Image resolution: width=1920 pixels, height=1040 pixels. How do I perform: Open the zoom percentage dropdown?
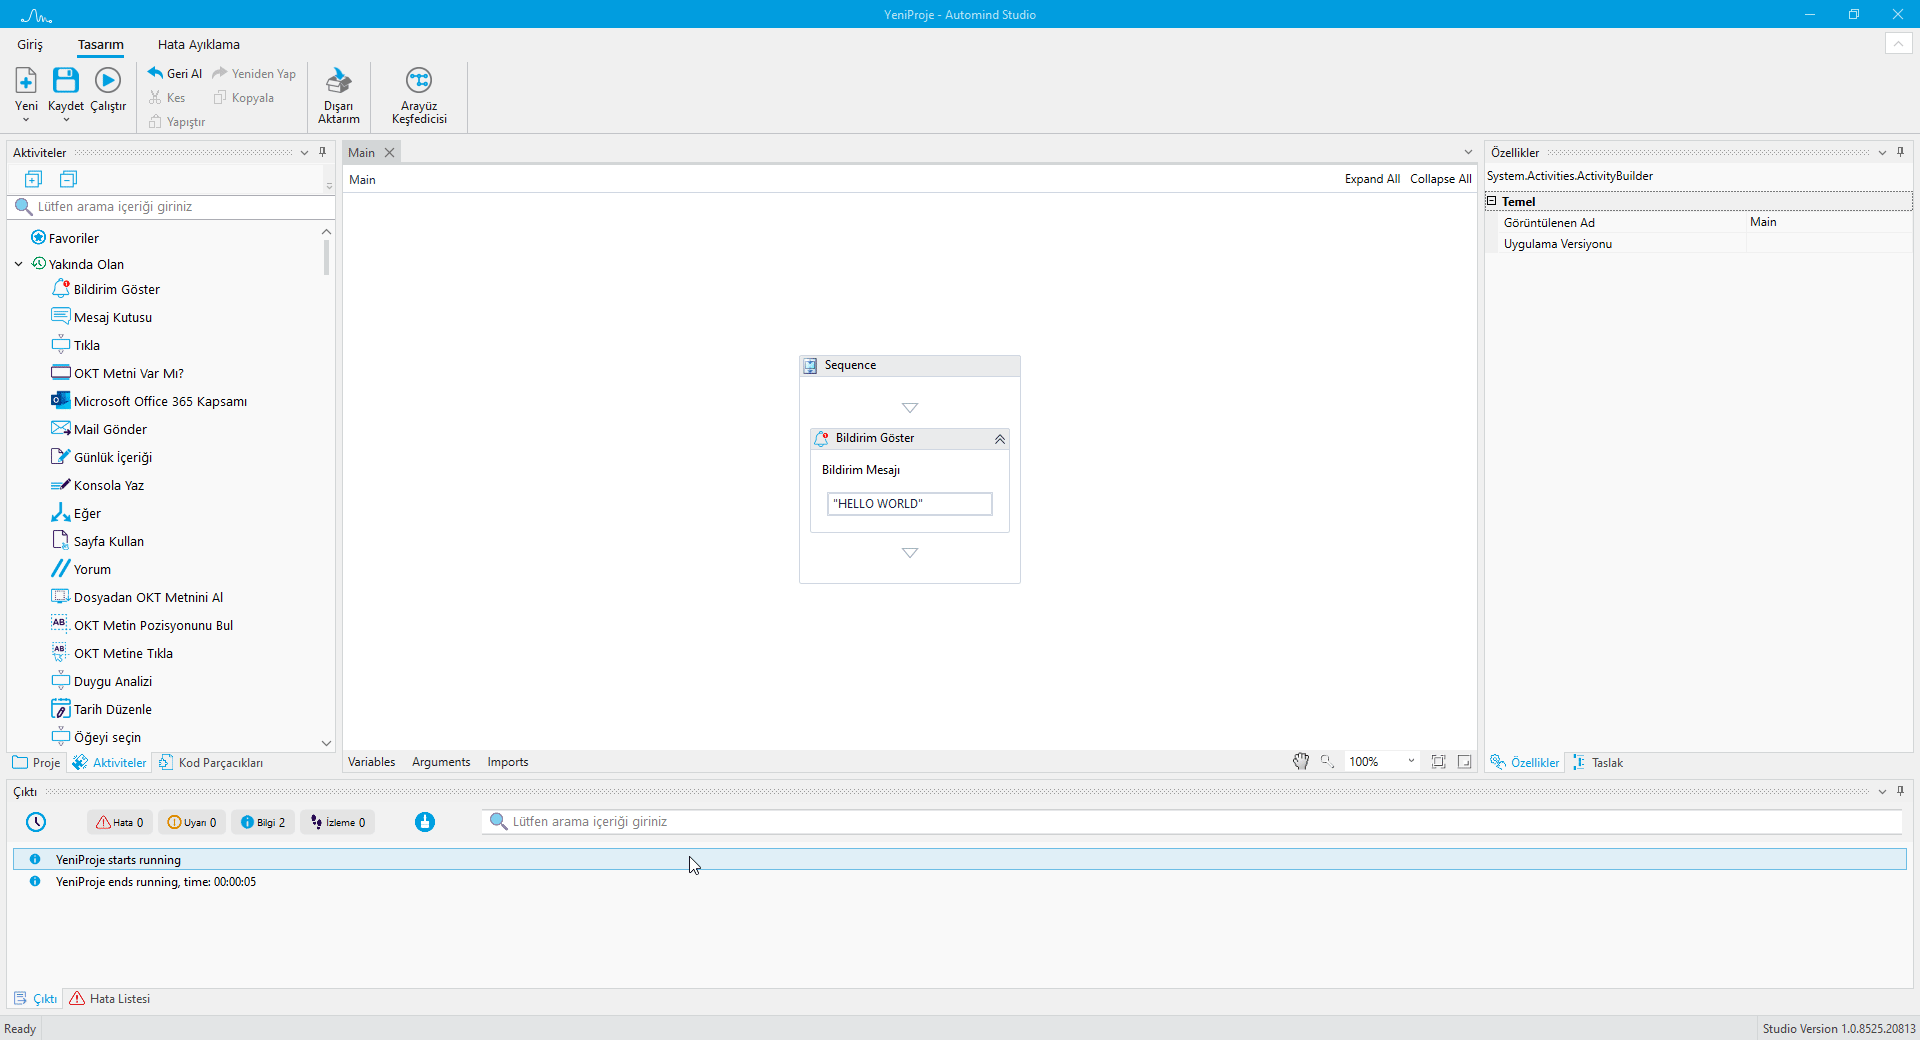pos(1411,762)
